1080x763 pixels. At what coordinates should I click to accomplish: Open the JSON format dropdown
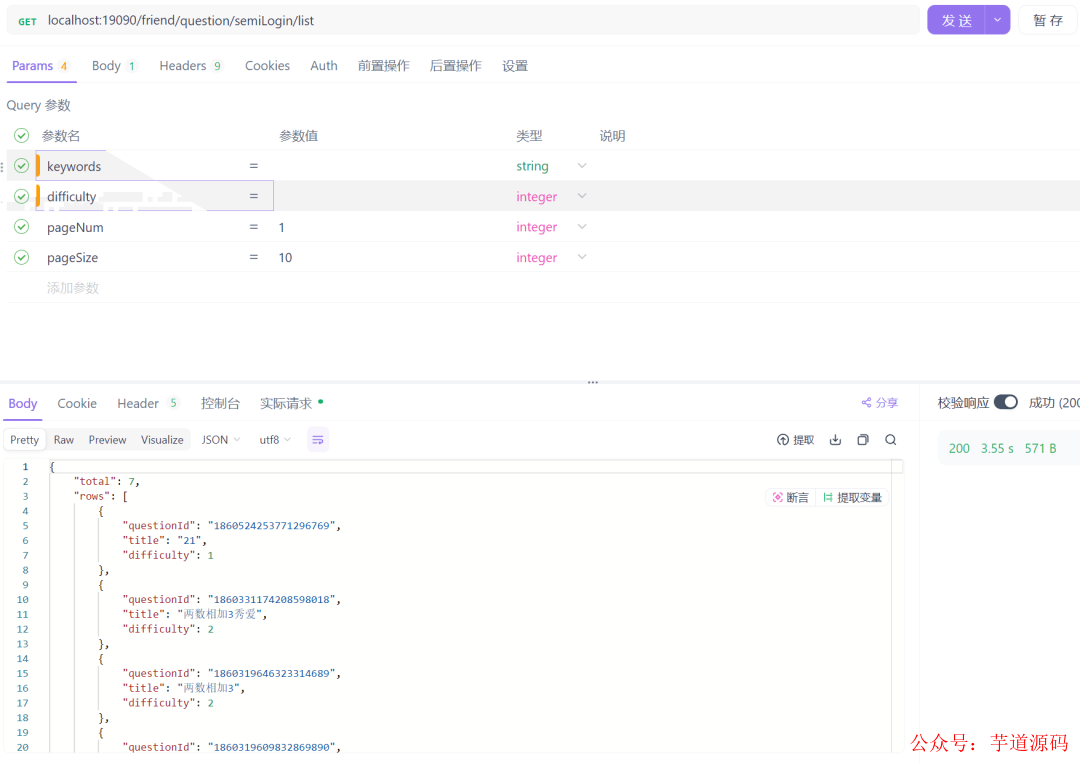tap(220, 440)
